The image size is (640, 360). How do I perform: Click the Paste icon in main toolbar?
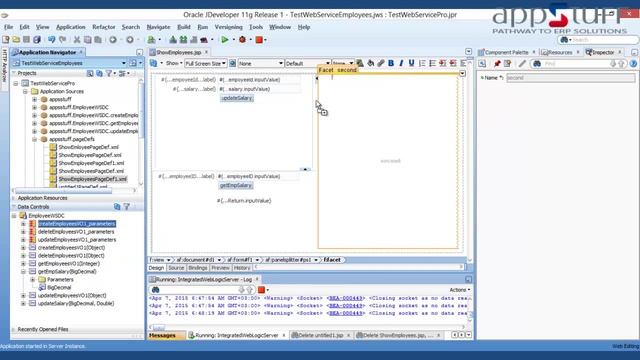[x=98, y=40]
